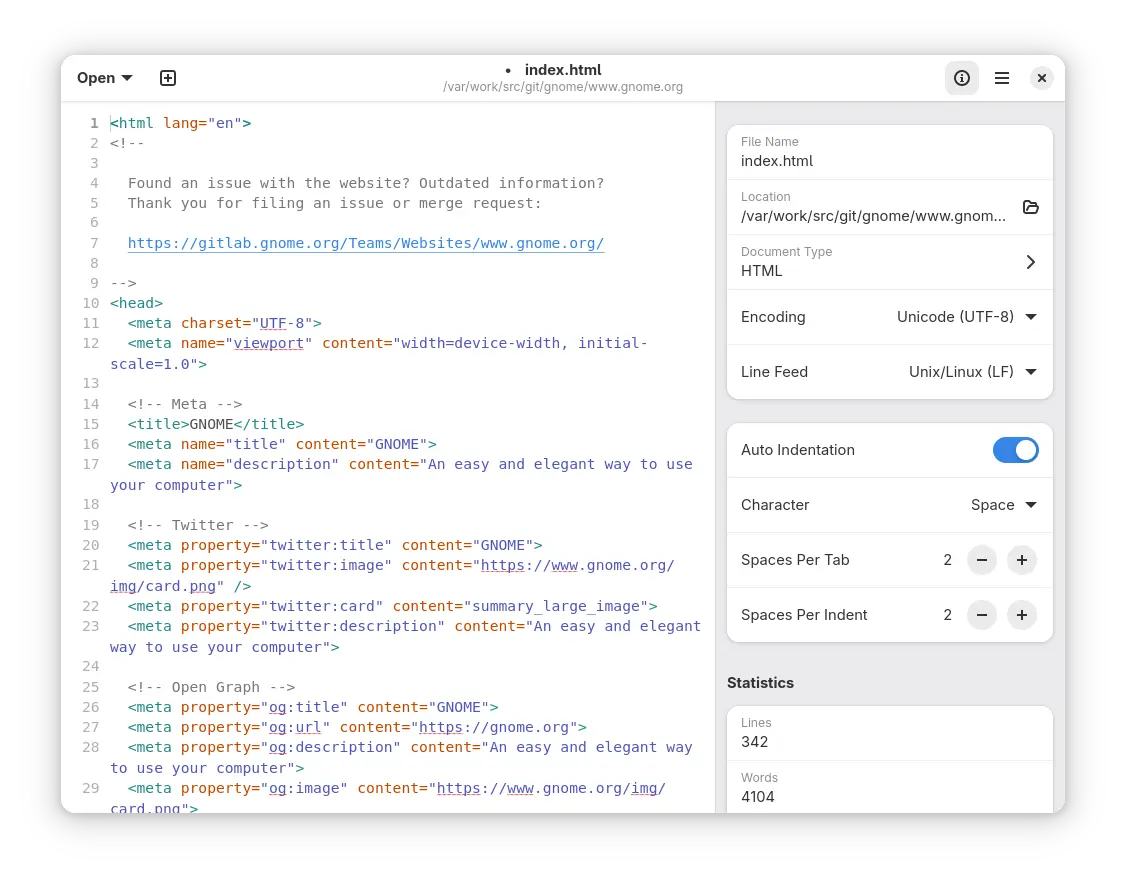
Task: Increase Spaces Per Tab with plus
Action: pyautogui.click(x=1022, y=560)
